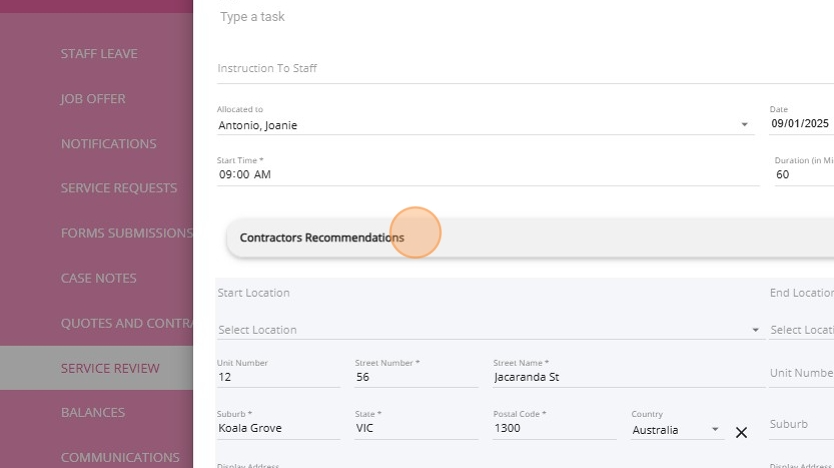
Task: Edit the Start Time field
Action: point(480,175)
